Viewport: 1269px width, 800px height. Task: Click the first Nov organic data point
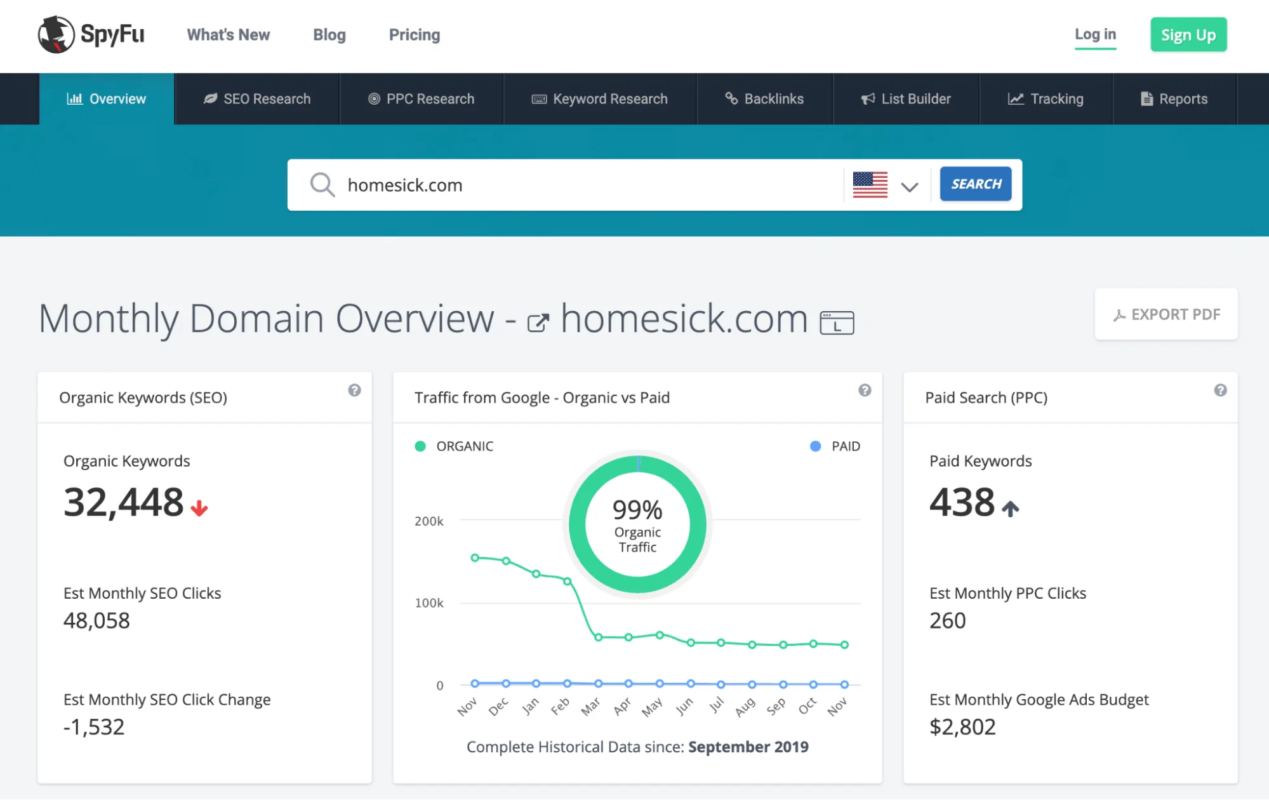pos(475,558)
